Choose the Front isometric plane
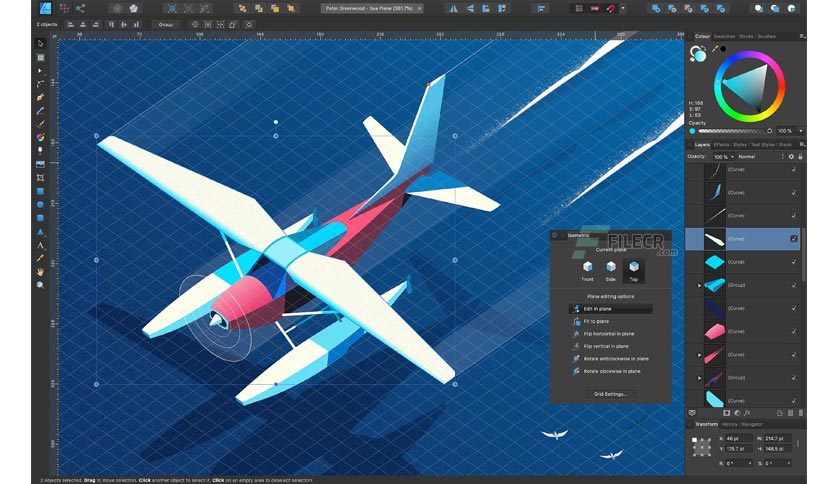This screenshot has height=484, width=836. (x=587, y=268)
